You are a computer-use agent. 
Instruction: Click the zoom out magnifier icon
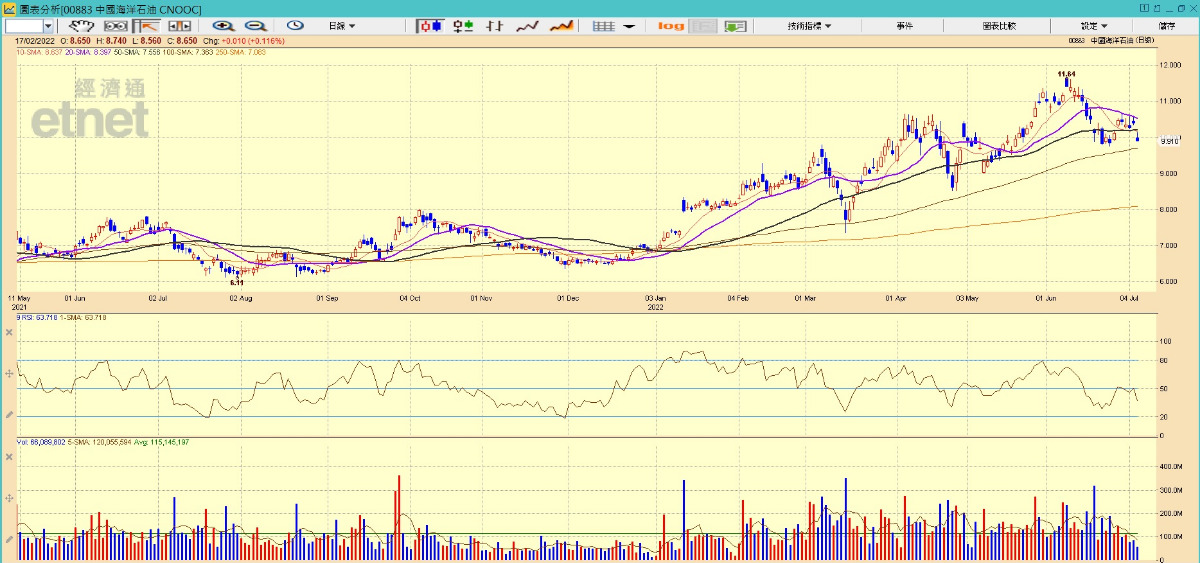click(x=256, y=26)
